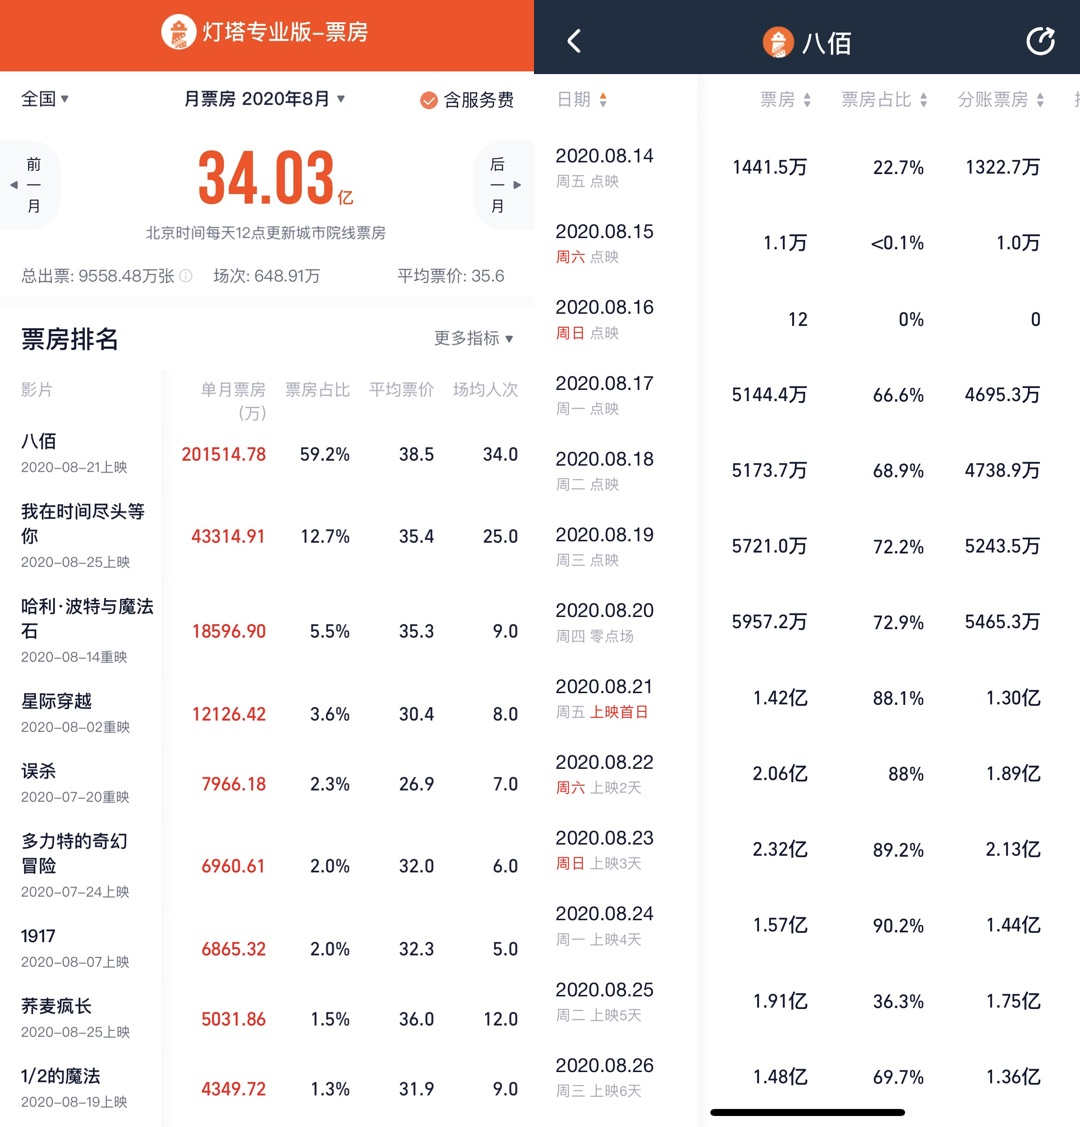Screen dimensions: 1080x1127
Task: Tap the lighthouse logo beside 灯塔专业版-票房
Action: 178,32
